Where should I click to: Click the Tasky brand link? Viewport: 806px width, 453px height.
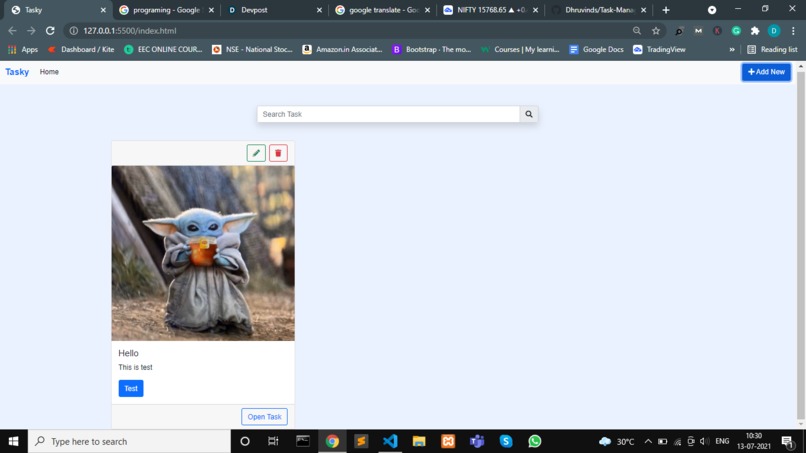[x=17, y=72]
